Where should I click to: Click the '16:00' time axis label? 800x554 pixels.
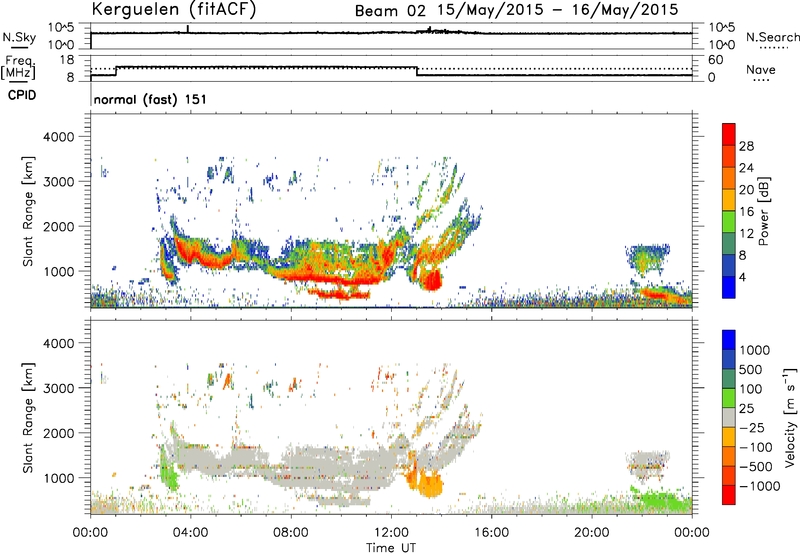point(491,533)
